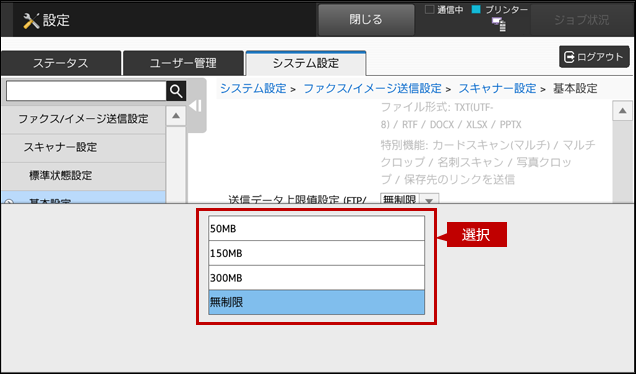Image resolution: width=636 pixels, height=374 pixels.
Task: Switch to the ステータス tab
Action: (60, 63)
